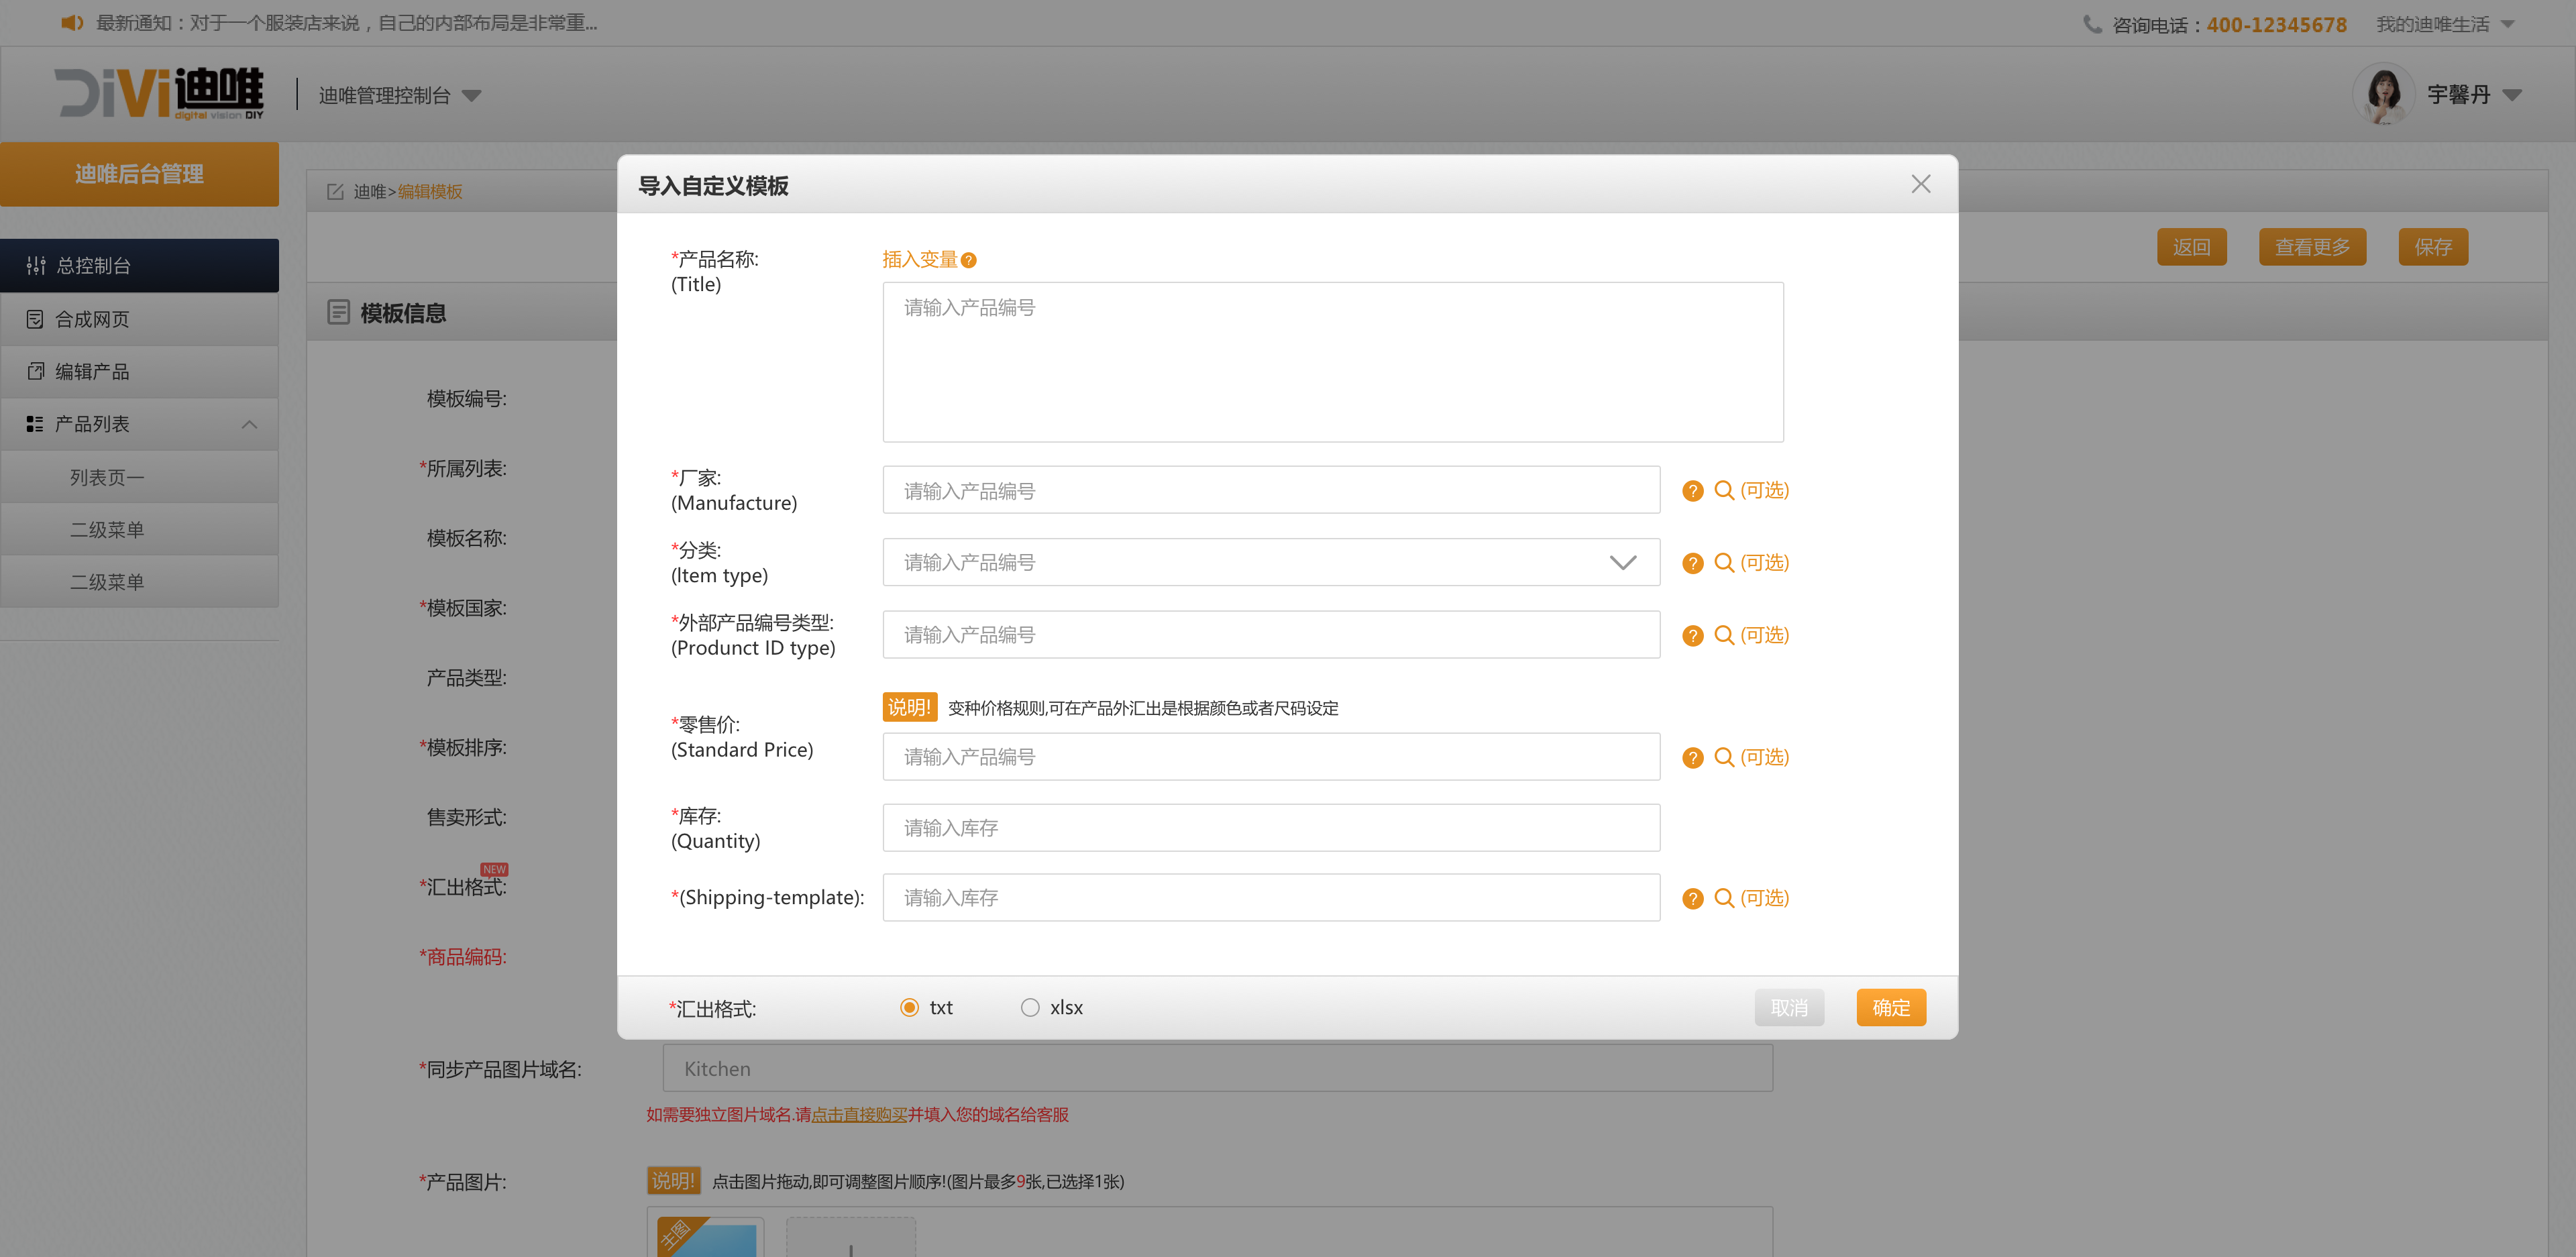This screenshot has width=2576, height=1257.
Task: Click the 库存 Quantity input field
Action: 1271,828
